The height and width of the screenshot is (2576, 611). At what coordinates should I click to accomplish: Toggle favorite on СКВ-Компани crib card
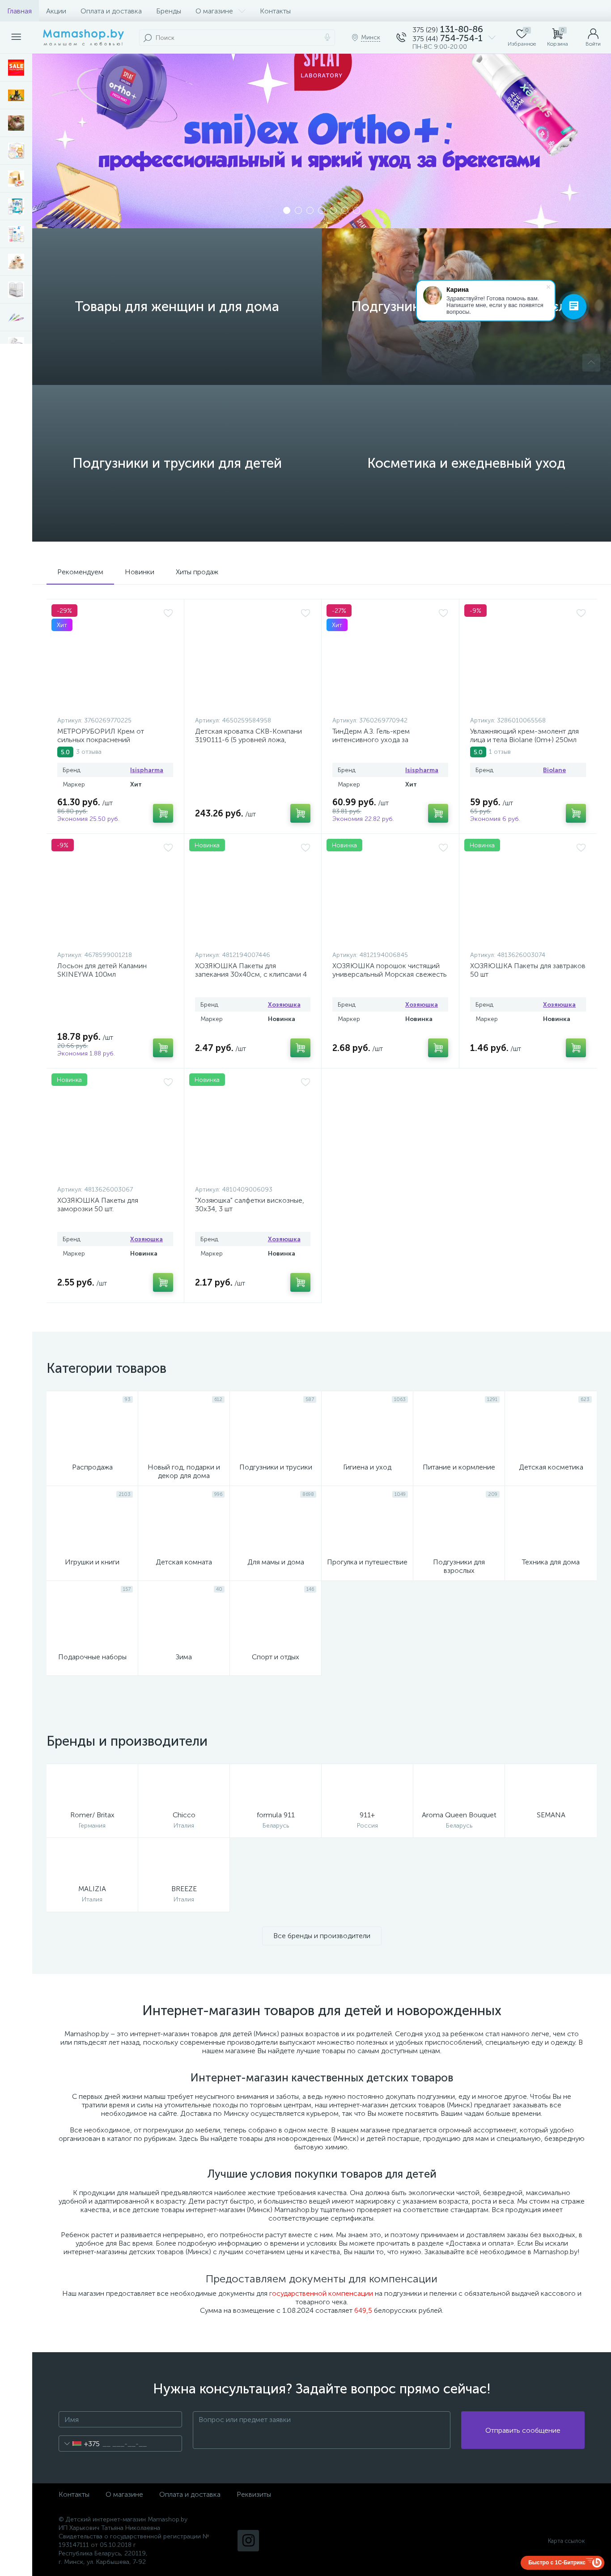point(306,613)
